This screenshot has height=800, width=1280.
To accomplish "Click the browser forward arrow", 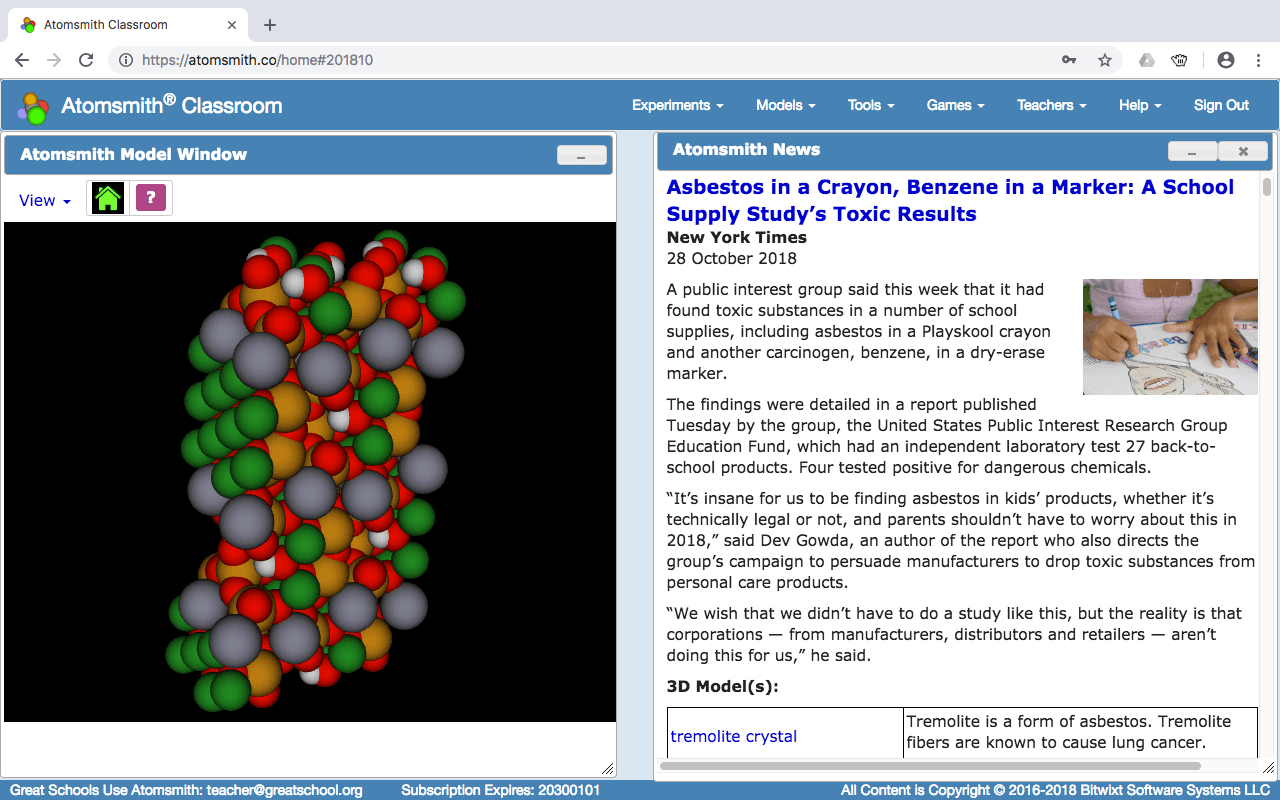I will point(54,60).
